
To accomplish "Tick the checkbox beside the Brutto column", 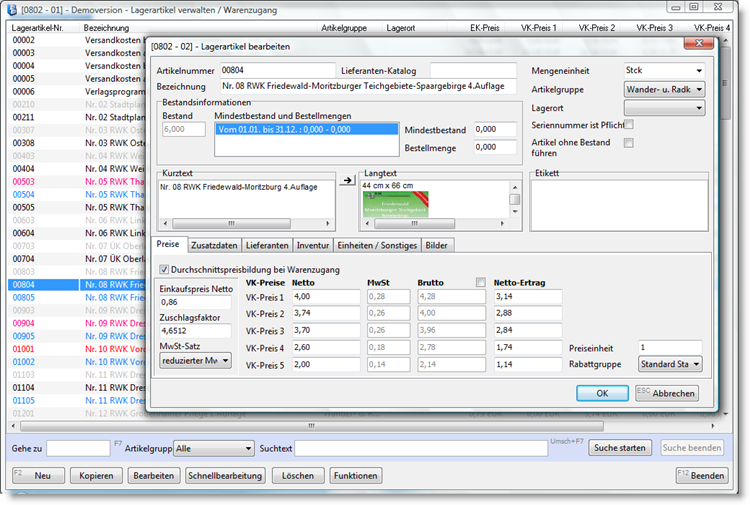I will click(481, 282).
